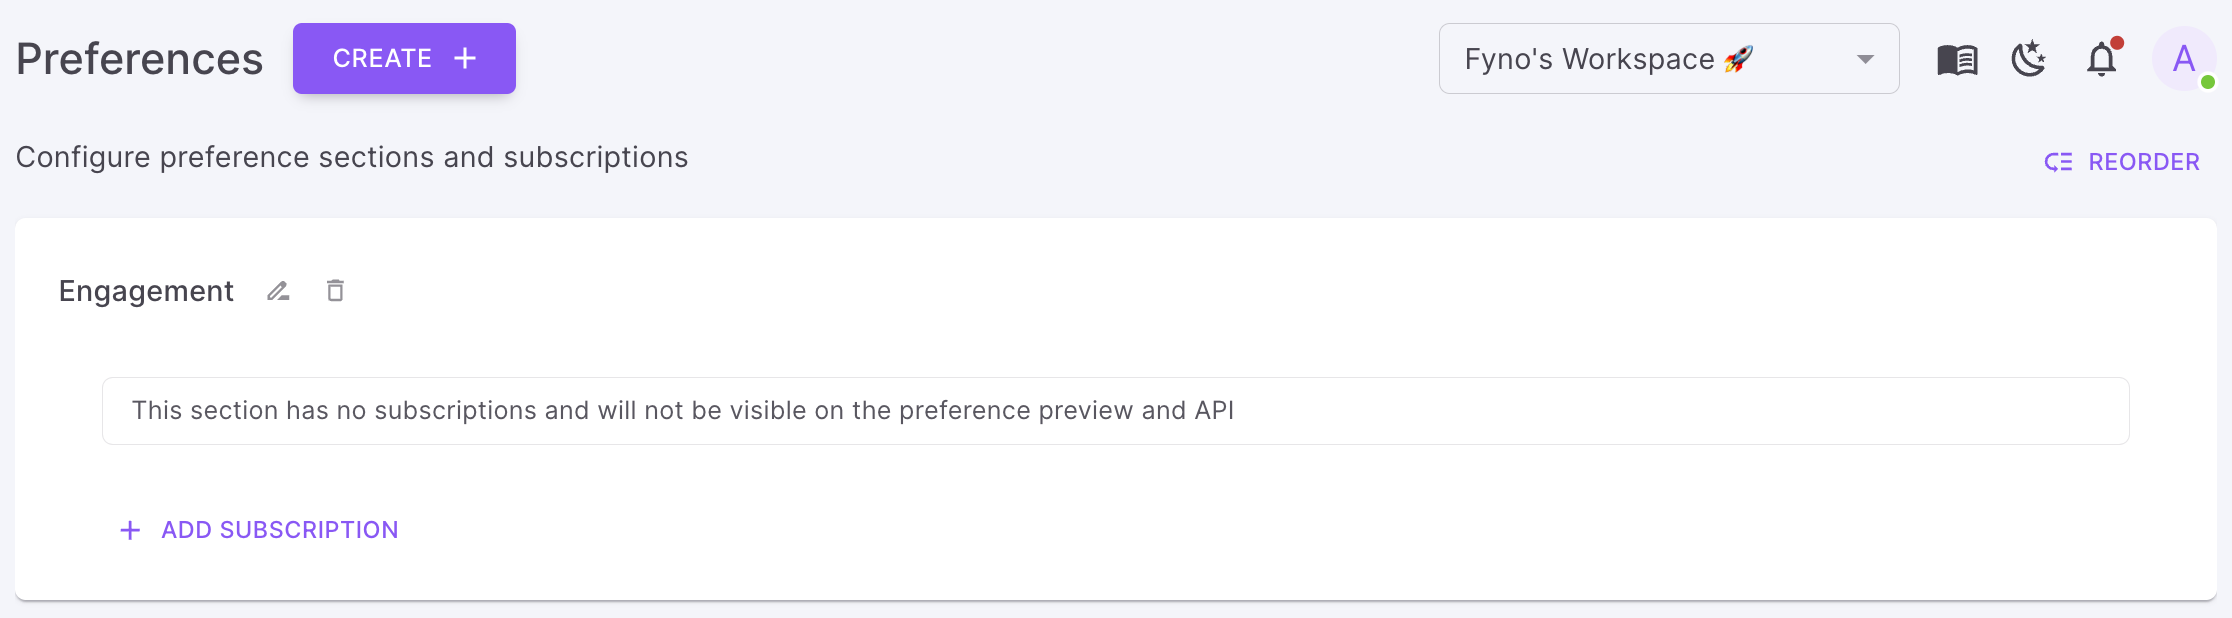
Task: Click the green online status dot
Action: (2208, 82)
